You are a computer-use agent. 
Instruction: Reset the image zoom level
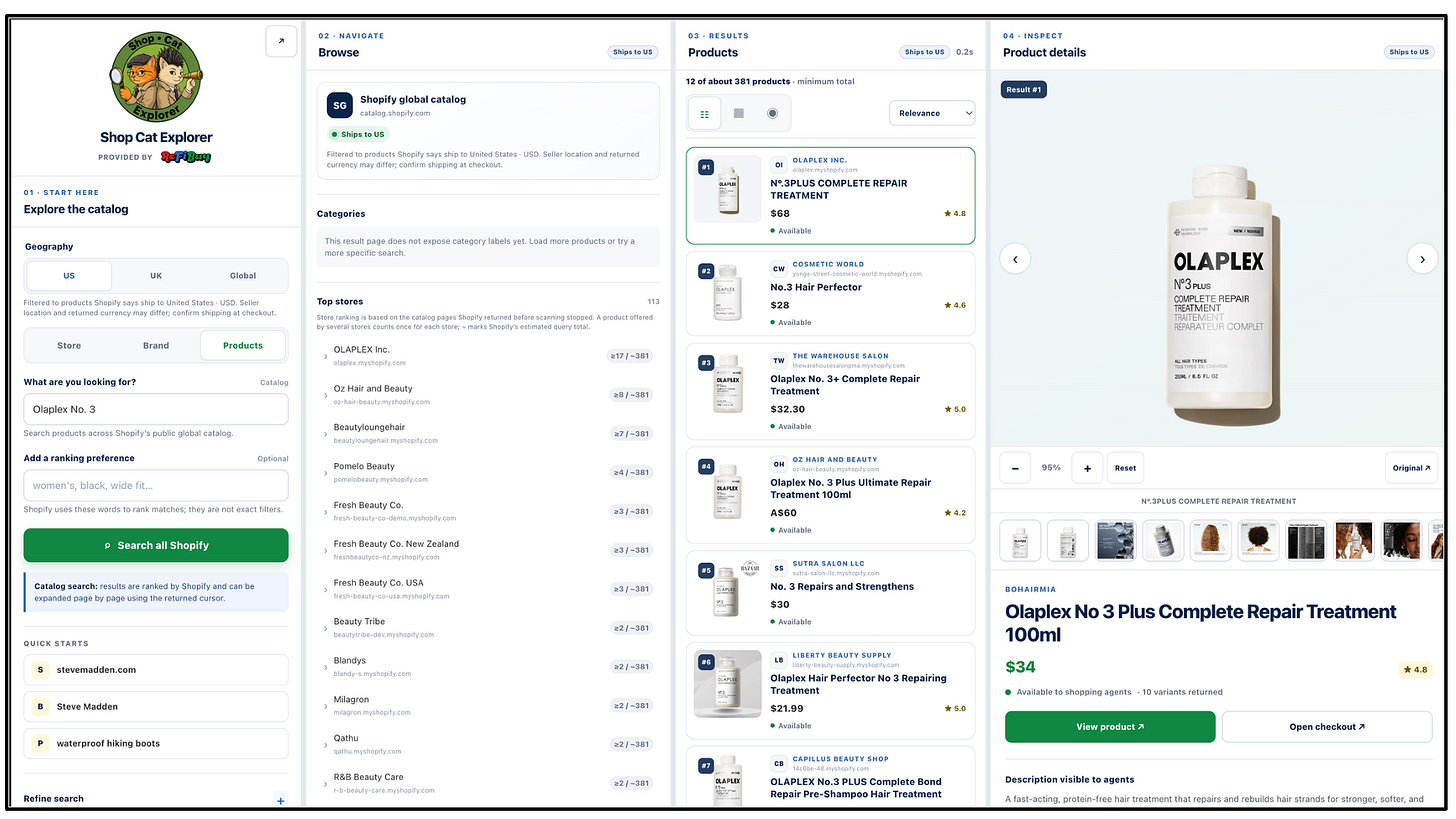(x=1126, y=468)
